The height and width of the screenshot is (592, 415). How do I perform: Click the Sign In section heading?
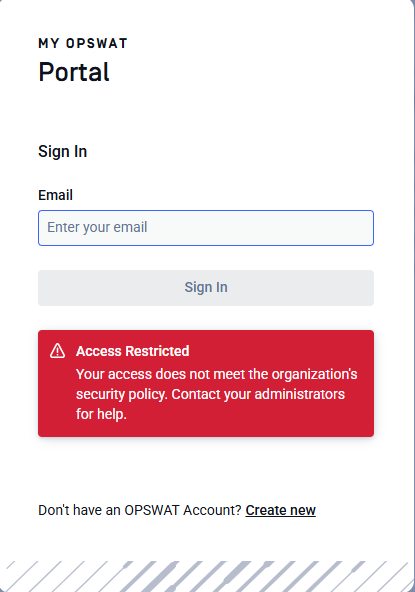pos(63,152)
